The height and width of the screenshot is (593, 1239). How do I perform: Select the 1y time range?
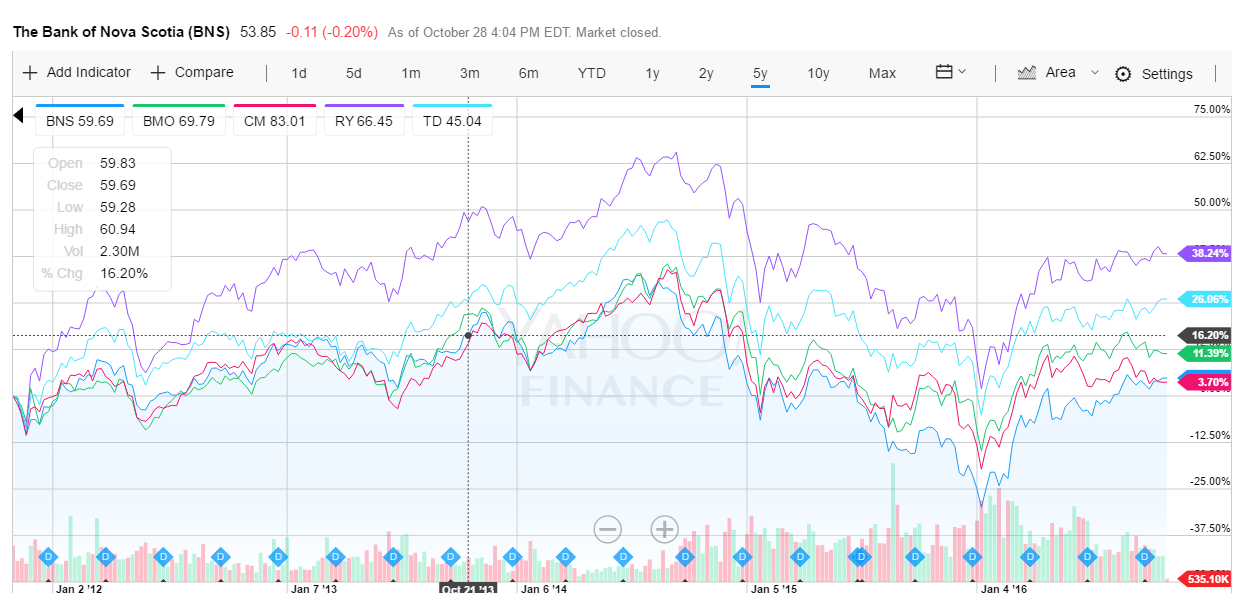coord(652,73)
